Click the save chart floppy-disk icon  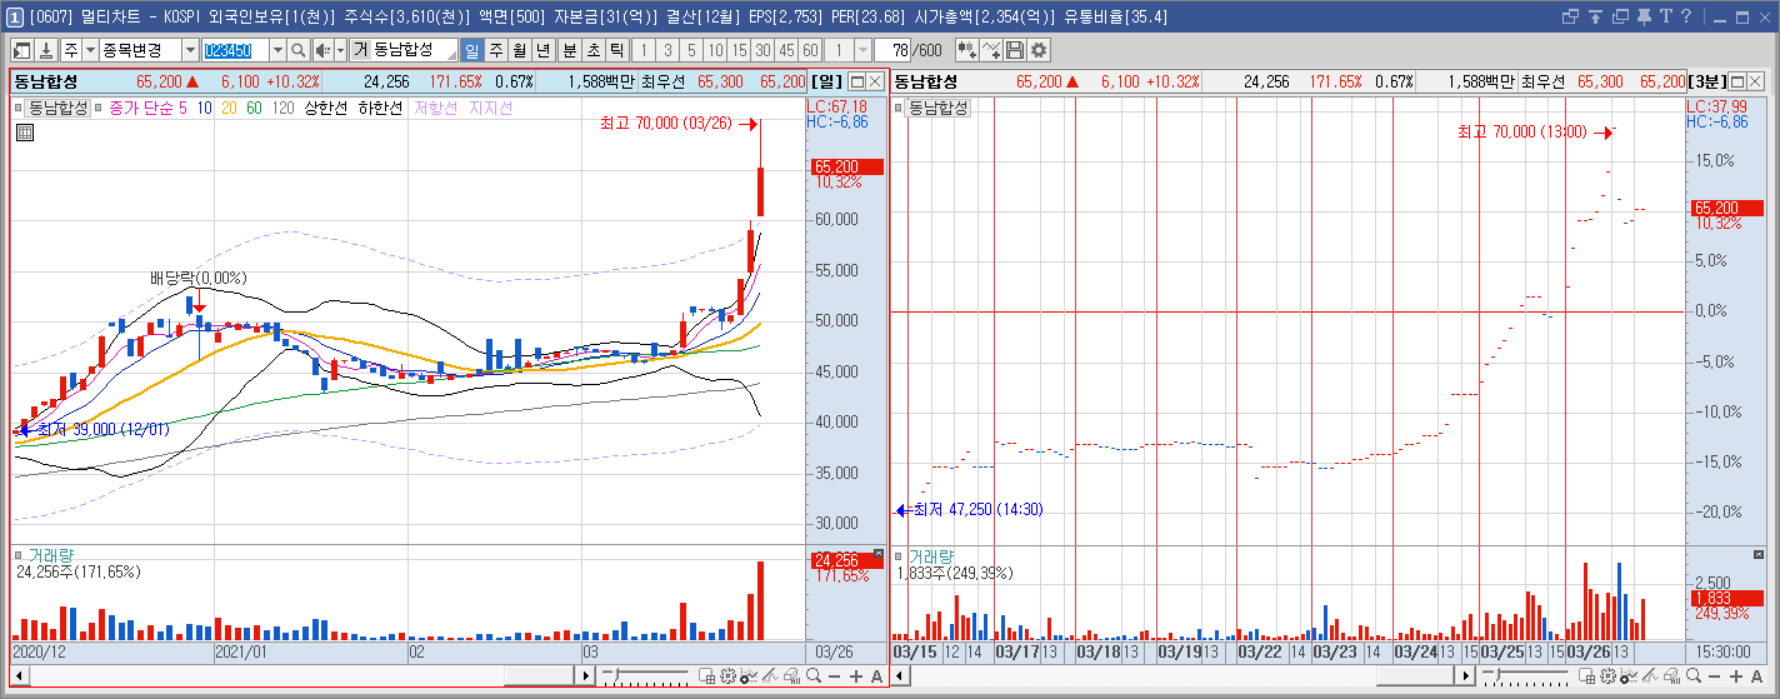tap(1015, 50)
